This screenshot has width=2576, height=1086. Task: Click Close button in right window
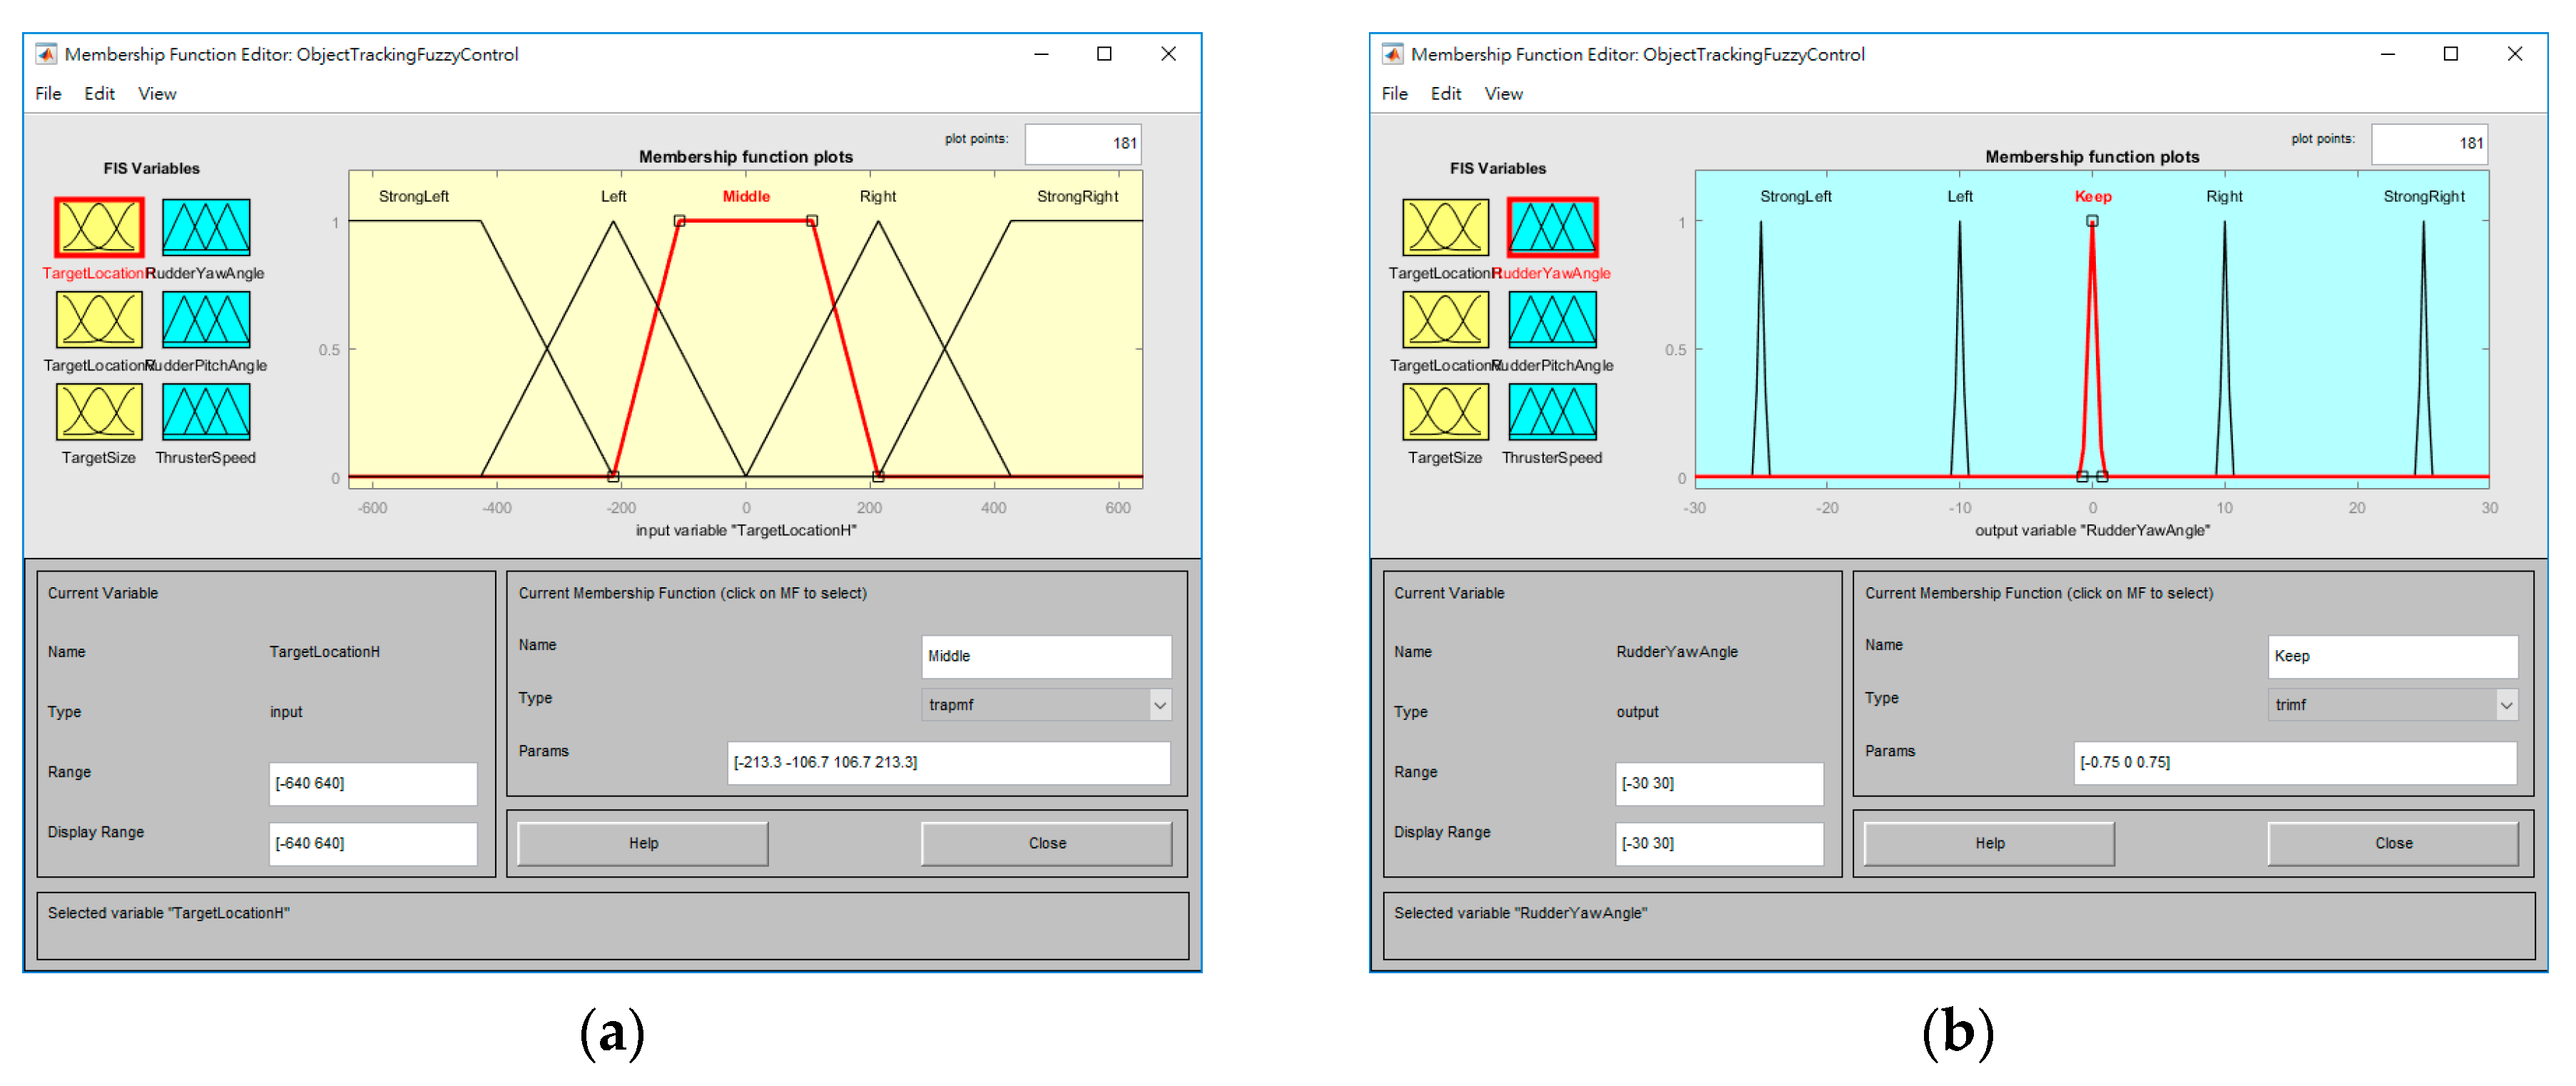2392,843
